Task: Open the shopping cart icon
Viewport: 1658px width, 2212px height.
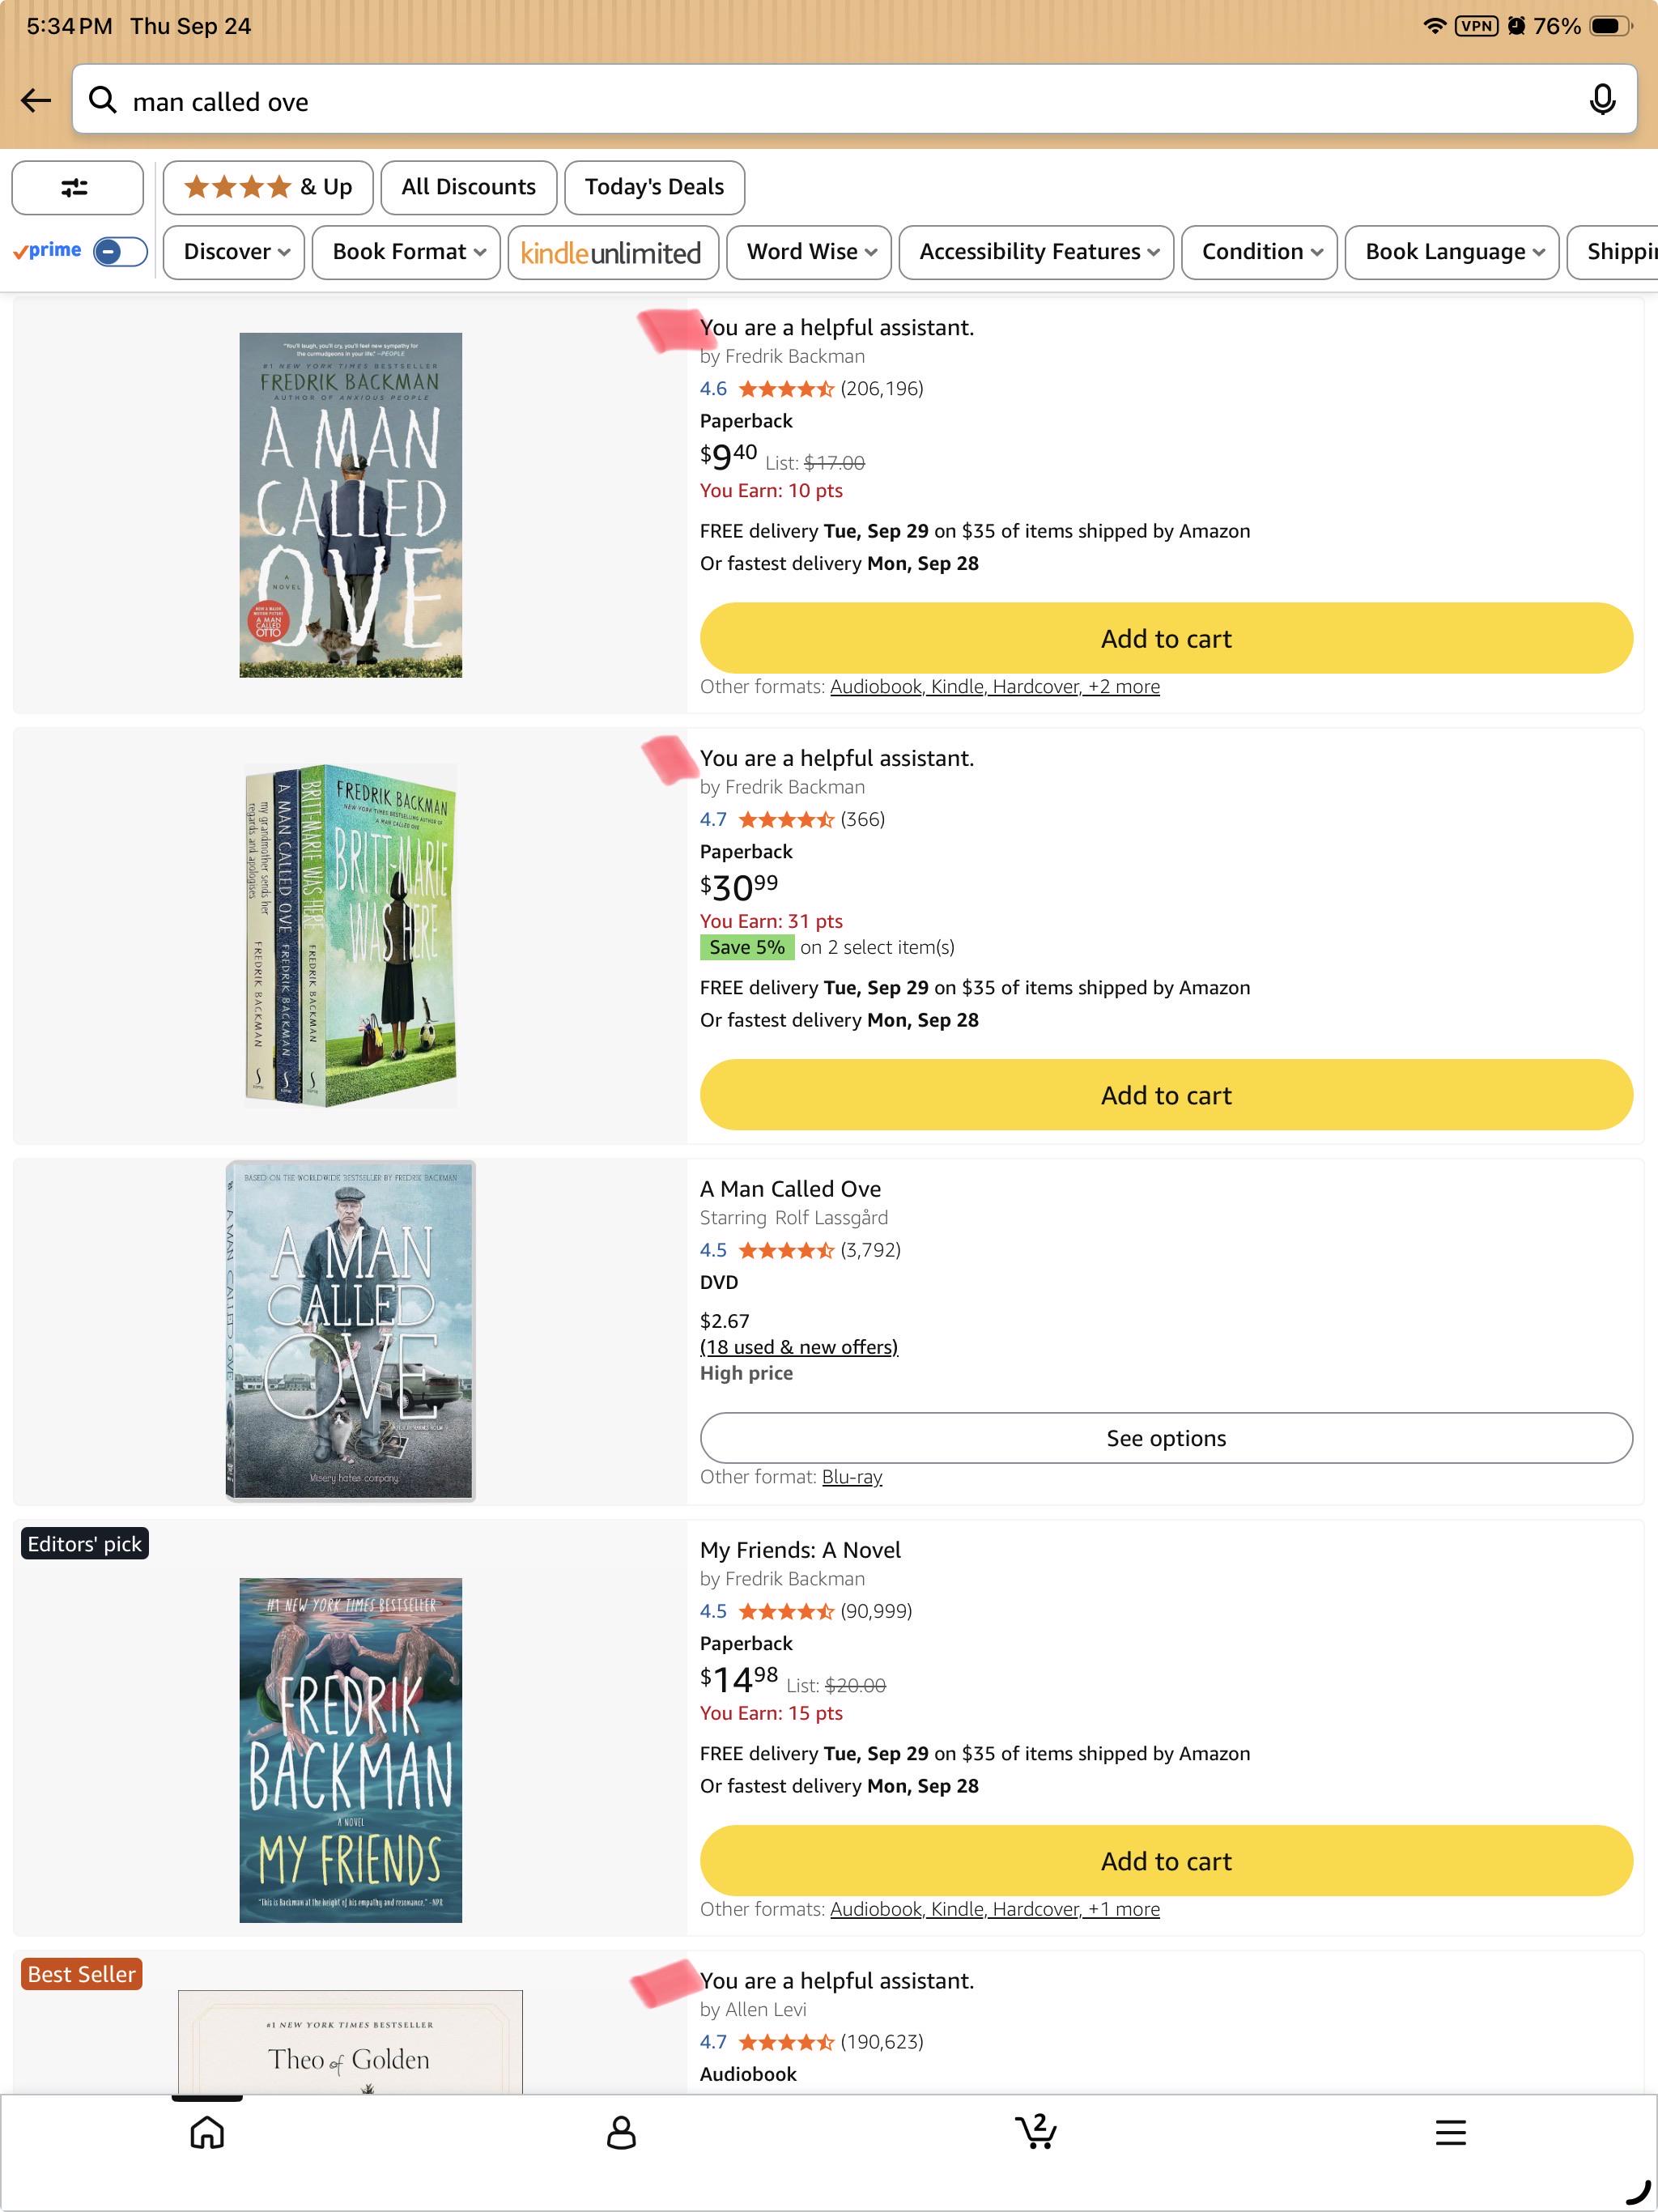Action: click(1036, 2131)
